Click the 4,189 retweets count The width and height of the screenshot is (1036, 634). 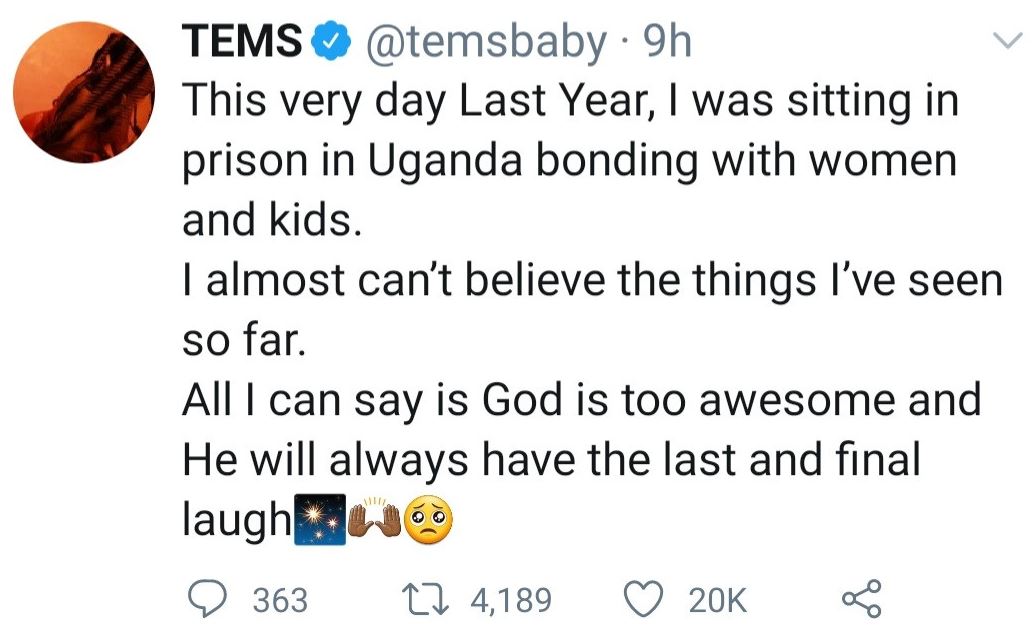tap(510, 600)
